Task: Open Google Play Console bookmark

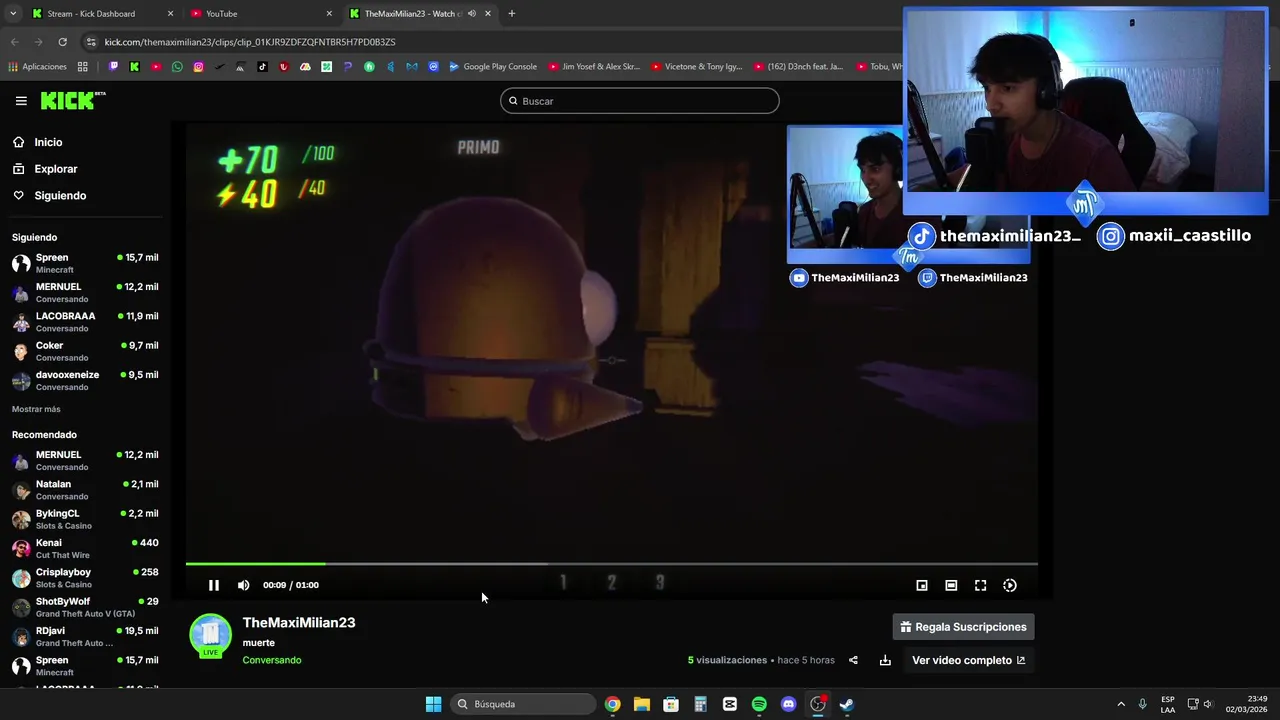Action: pyautogui.click(x=493, y=67)
